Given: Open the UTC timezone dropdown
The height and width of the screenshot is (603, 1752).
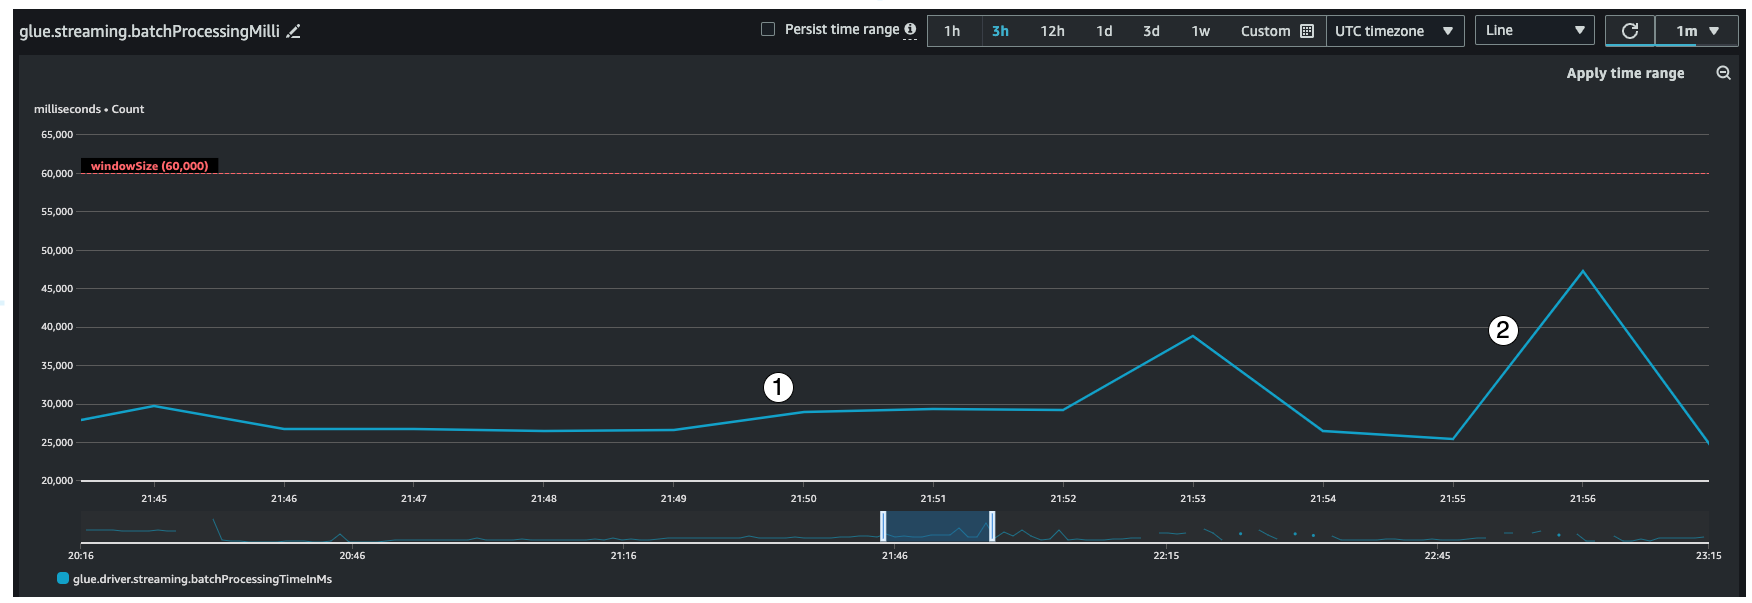Looking at the screenshot, I should click(x=1394, y=31).
